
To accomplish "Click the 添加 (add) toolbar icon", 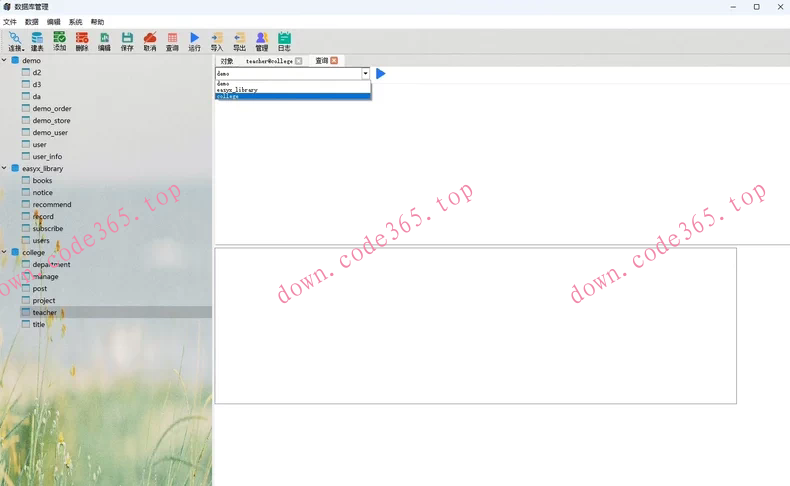I will point(59,41).
